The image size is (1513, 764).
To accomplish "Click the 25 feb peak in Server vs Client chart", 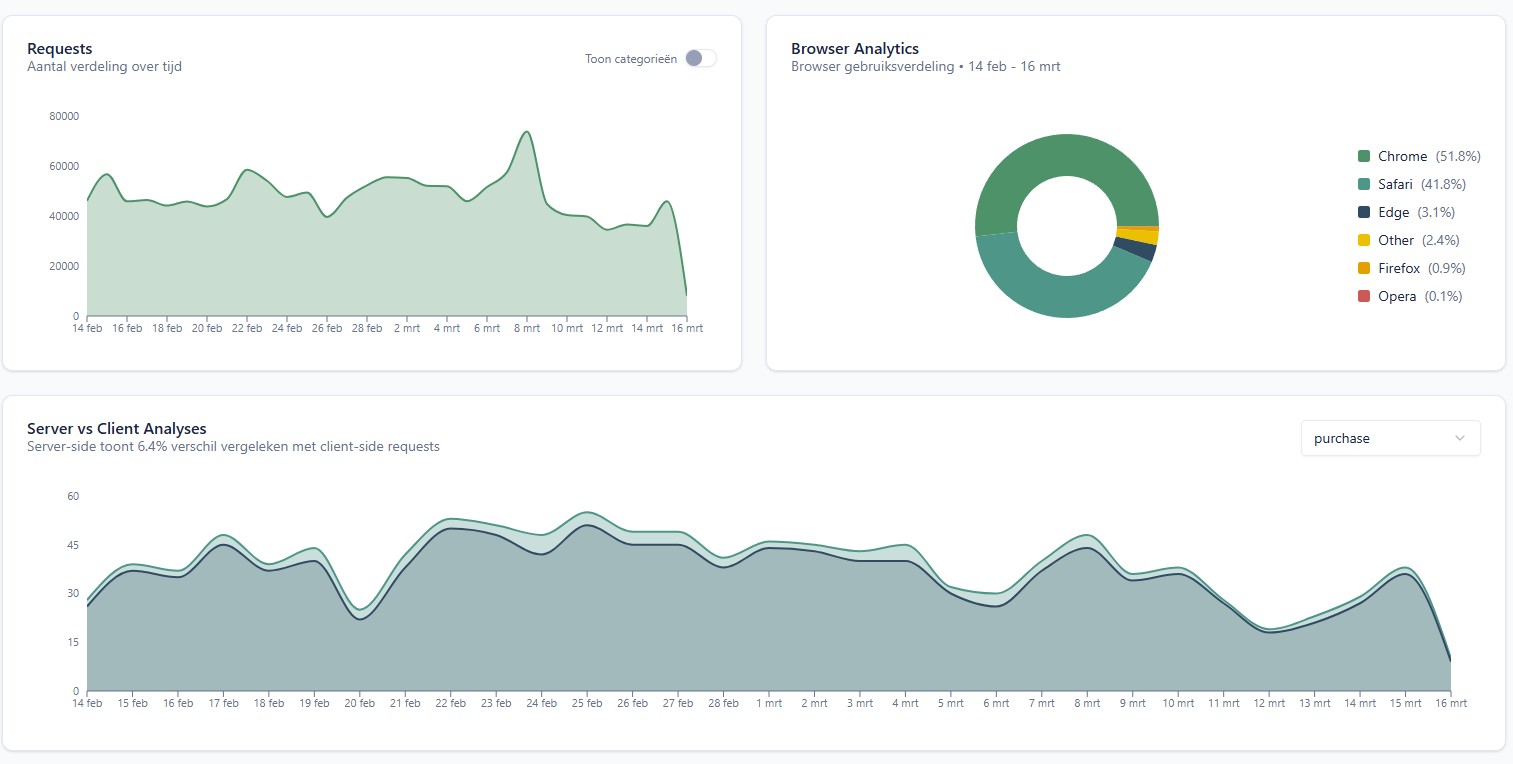I will 587,514.
